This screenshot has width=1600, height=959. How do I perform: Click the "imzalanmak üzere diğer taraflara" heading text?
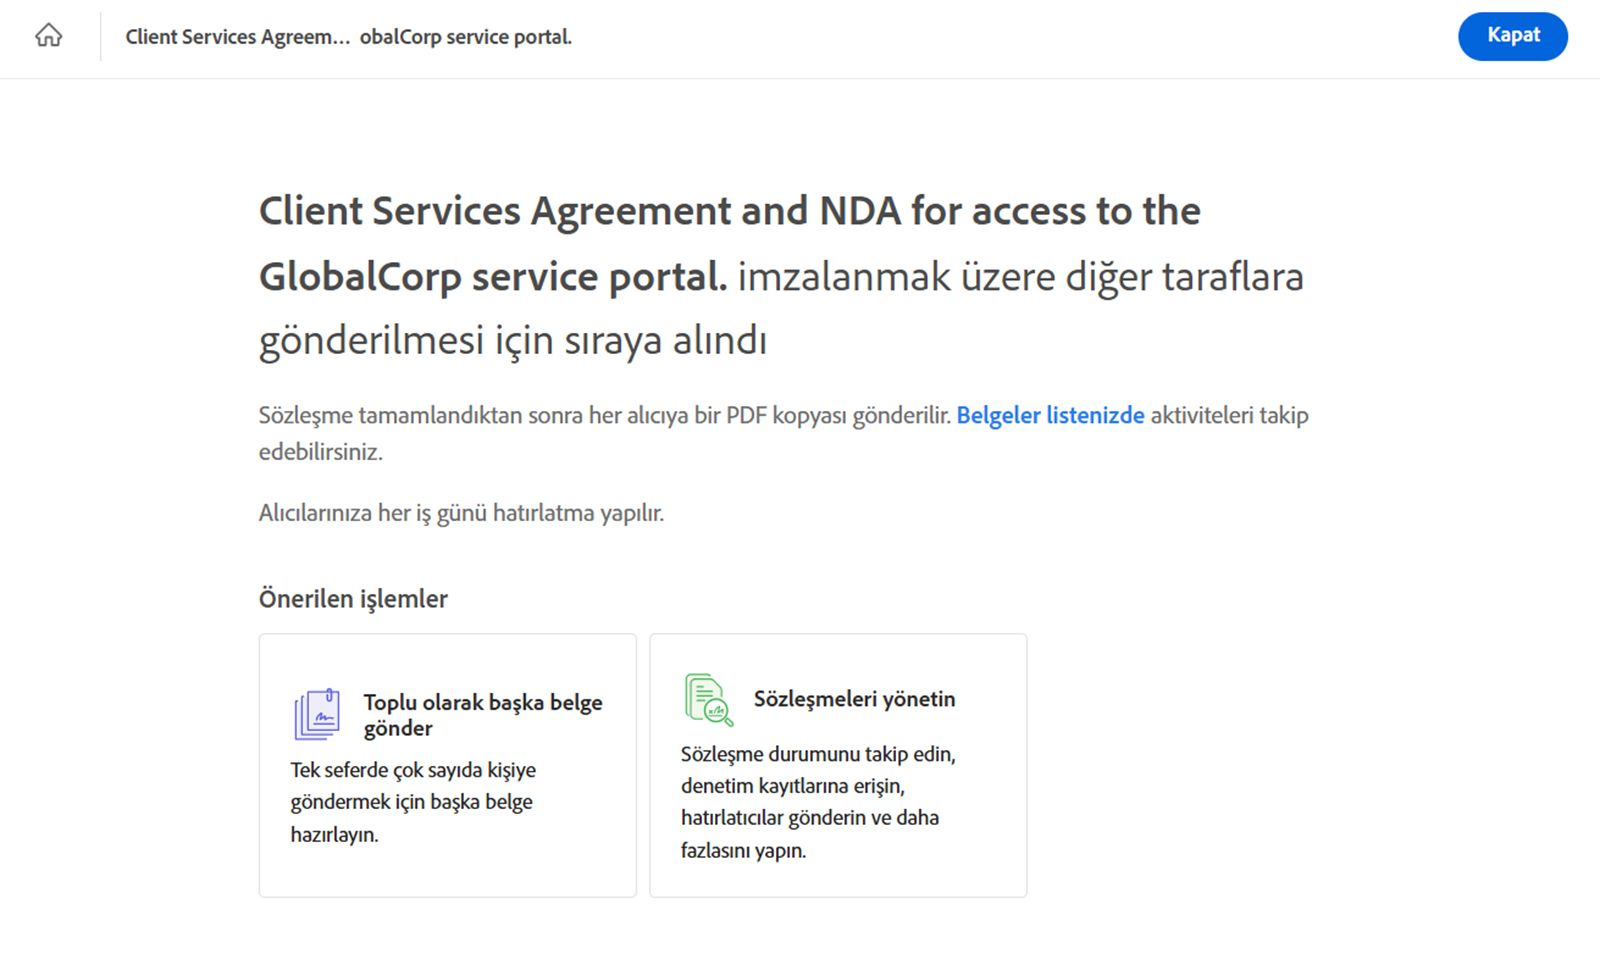(1020, 277)
